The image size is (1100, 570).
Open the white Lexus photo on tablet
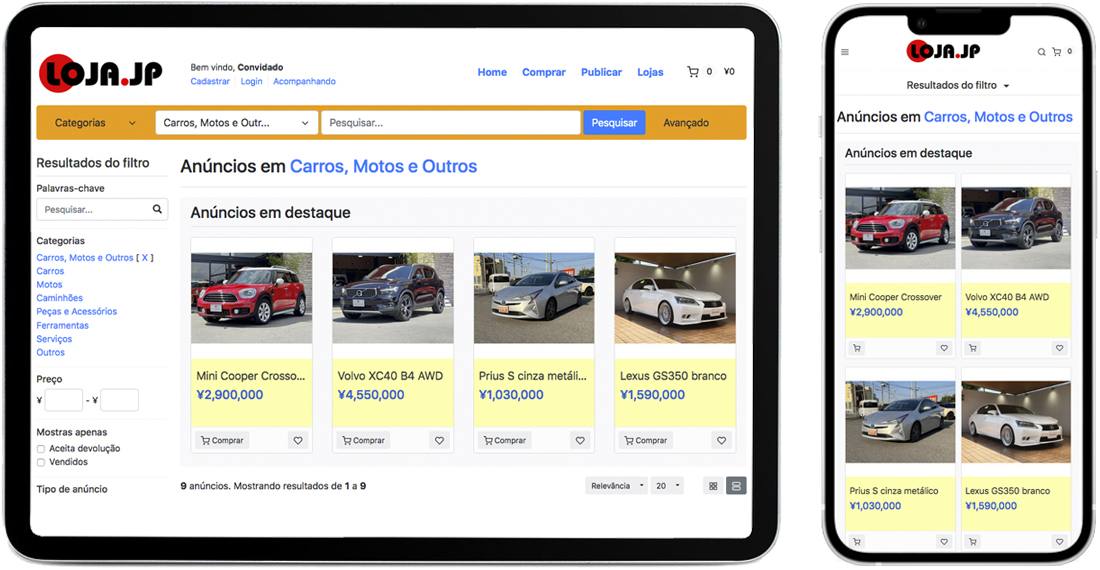675,298
